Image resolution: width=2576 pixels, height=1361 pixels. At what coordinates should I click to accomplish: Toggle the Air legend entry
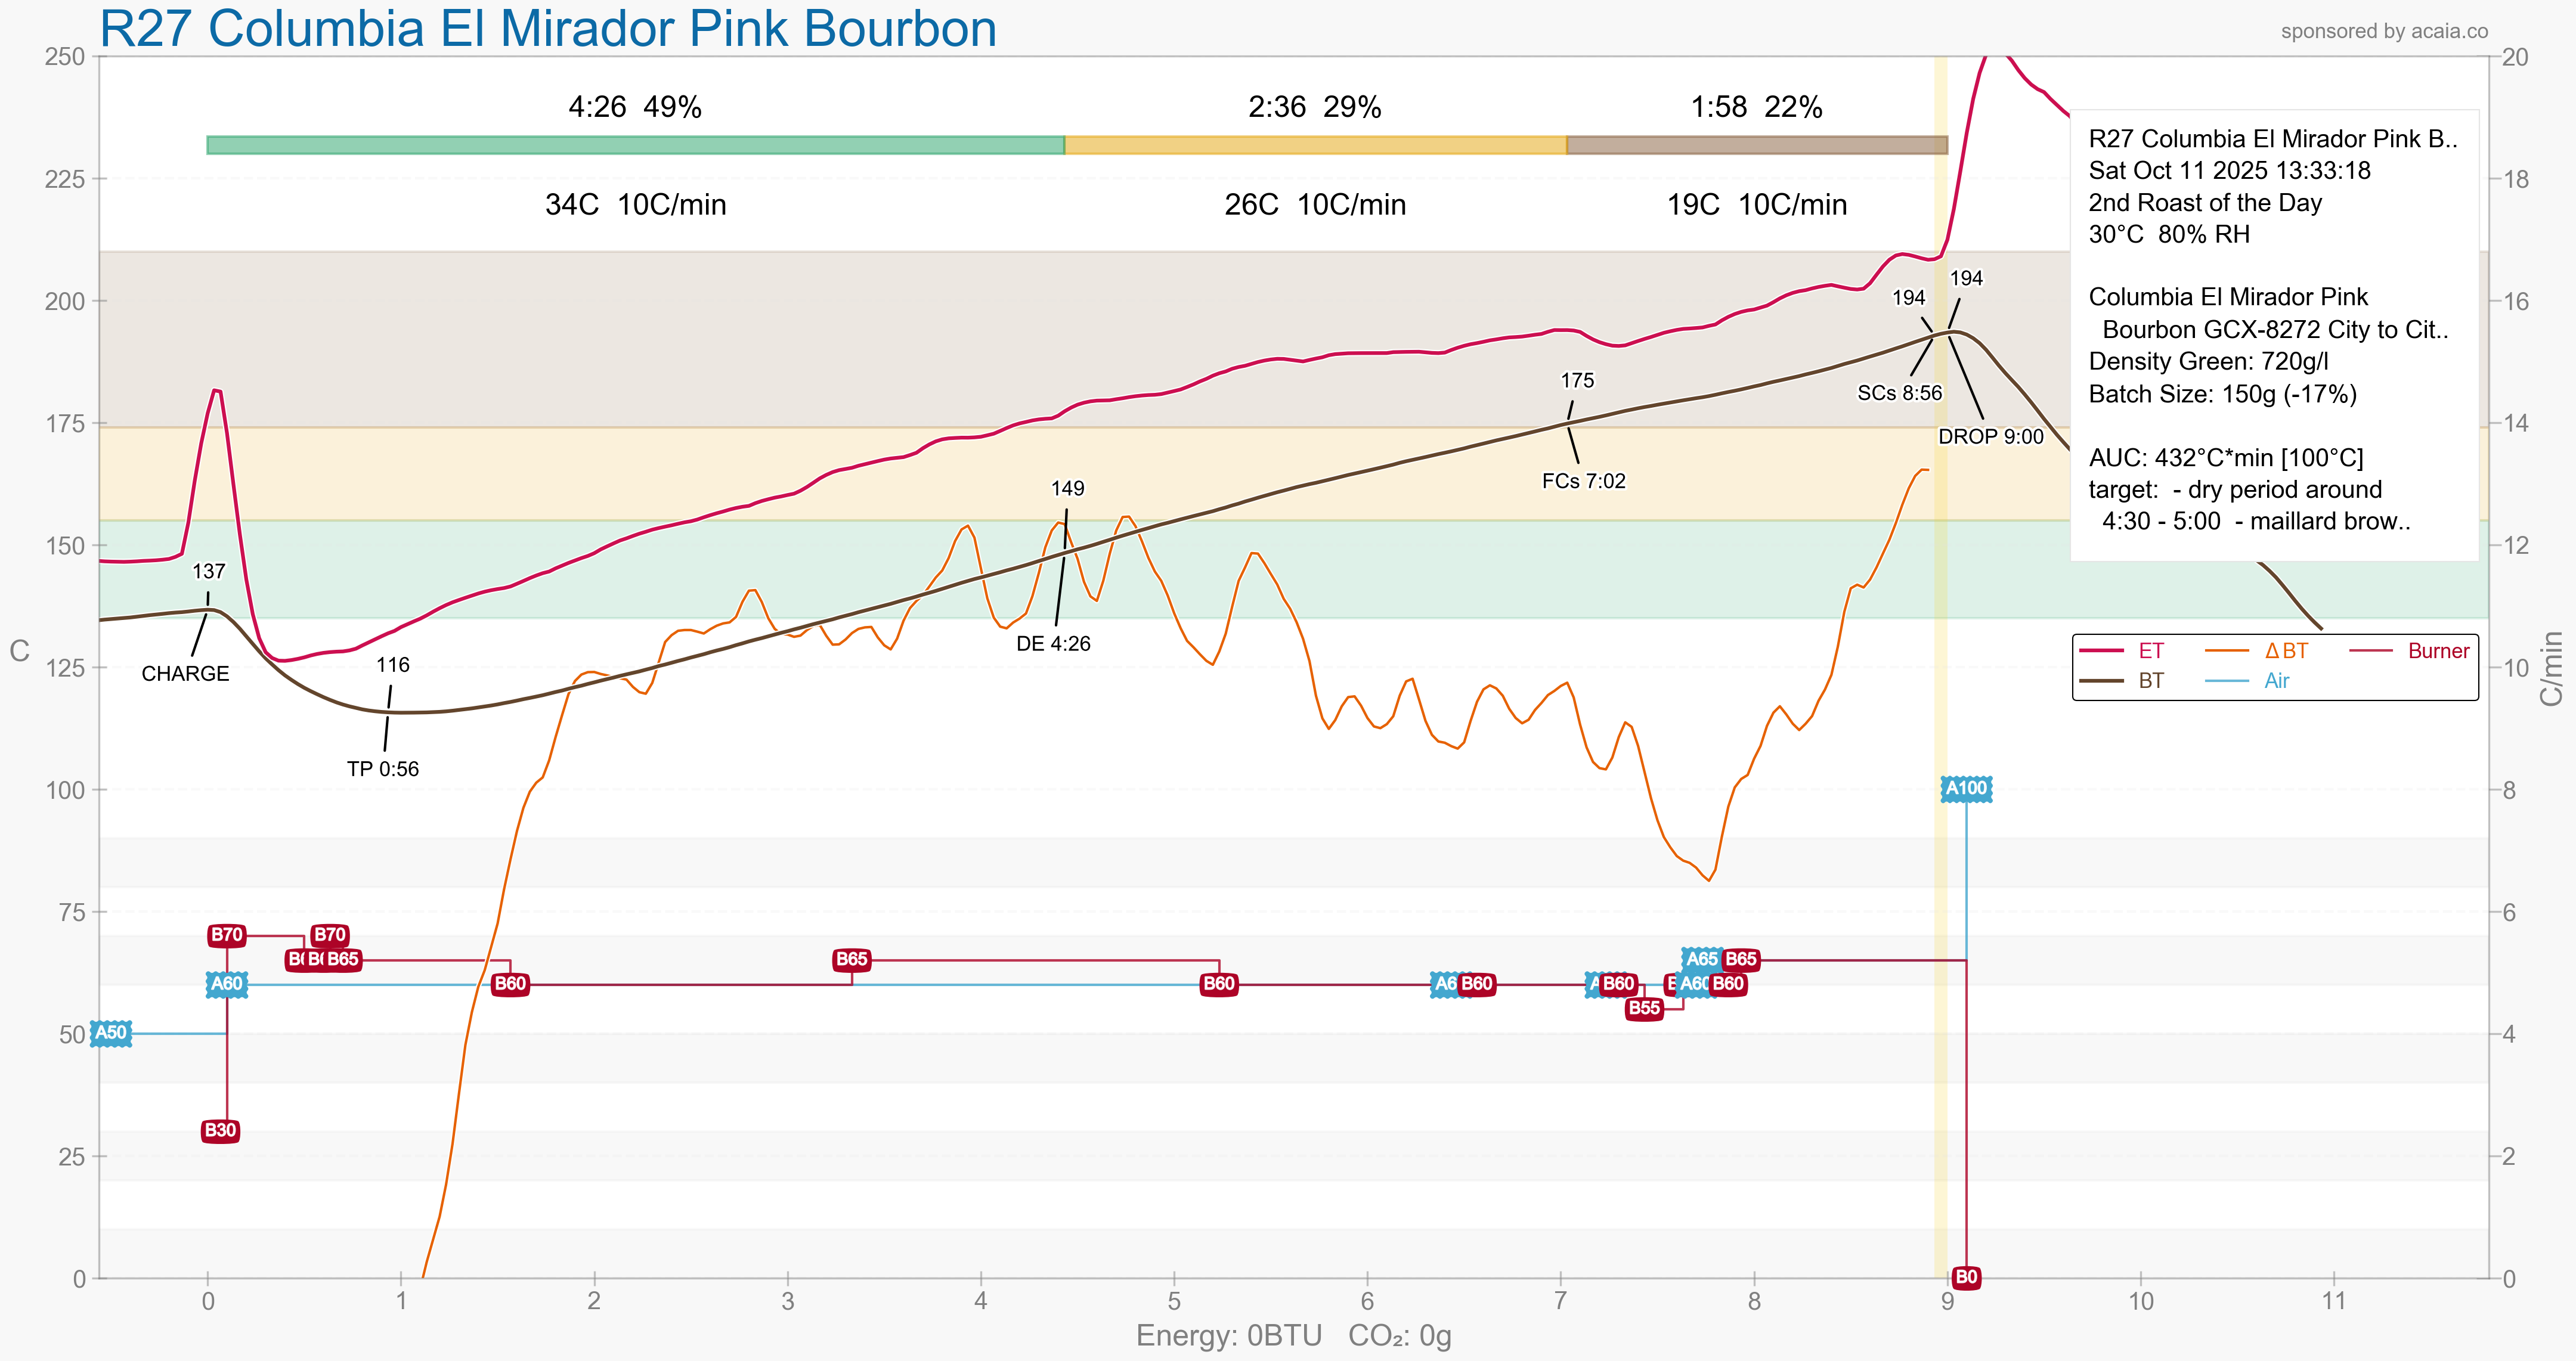pos(2276,681)
